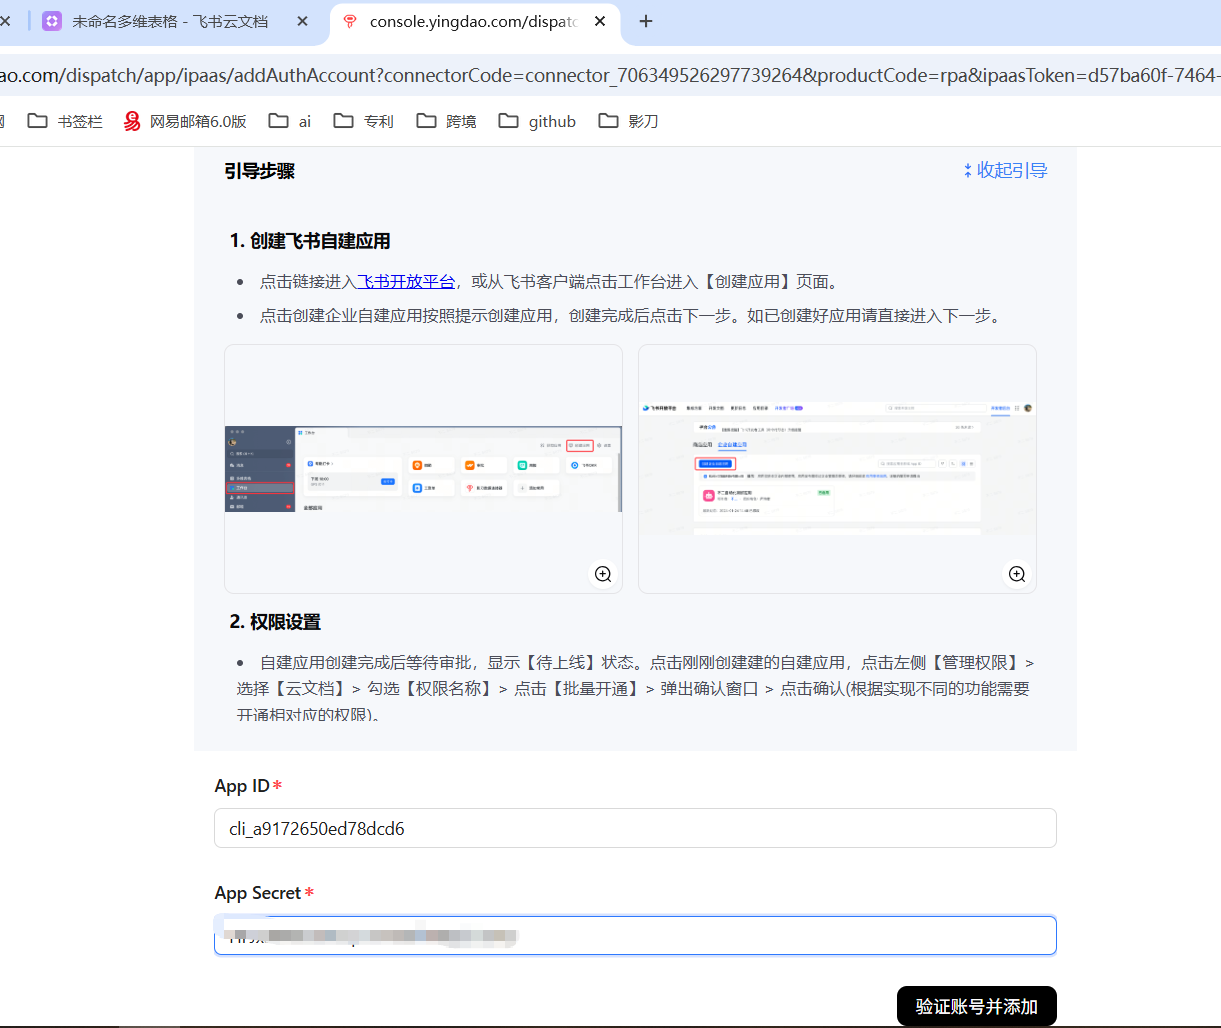Open the 跨境 bookmark folder

(447, 121)
